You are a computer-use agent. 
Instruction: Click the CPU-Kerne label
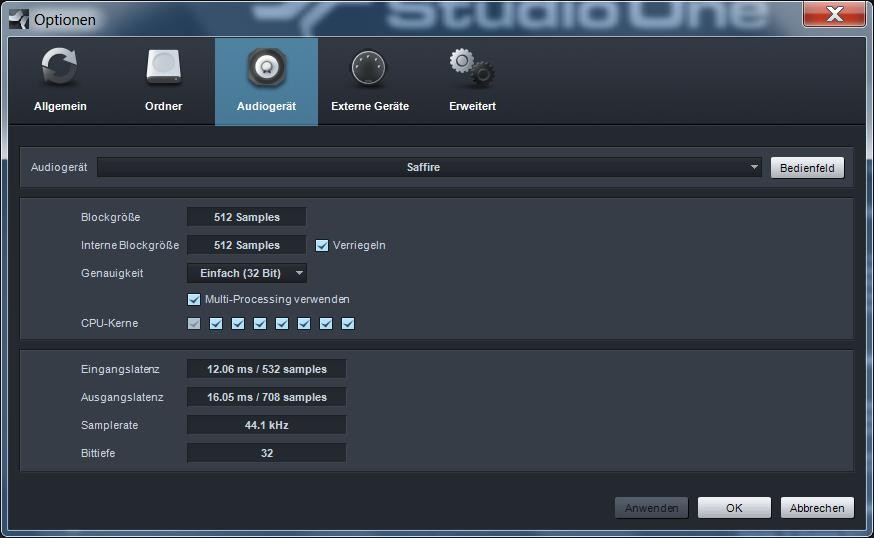coord(109,323)
